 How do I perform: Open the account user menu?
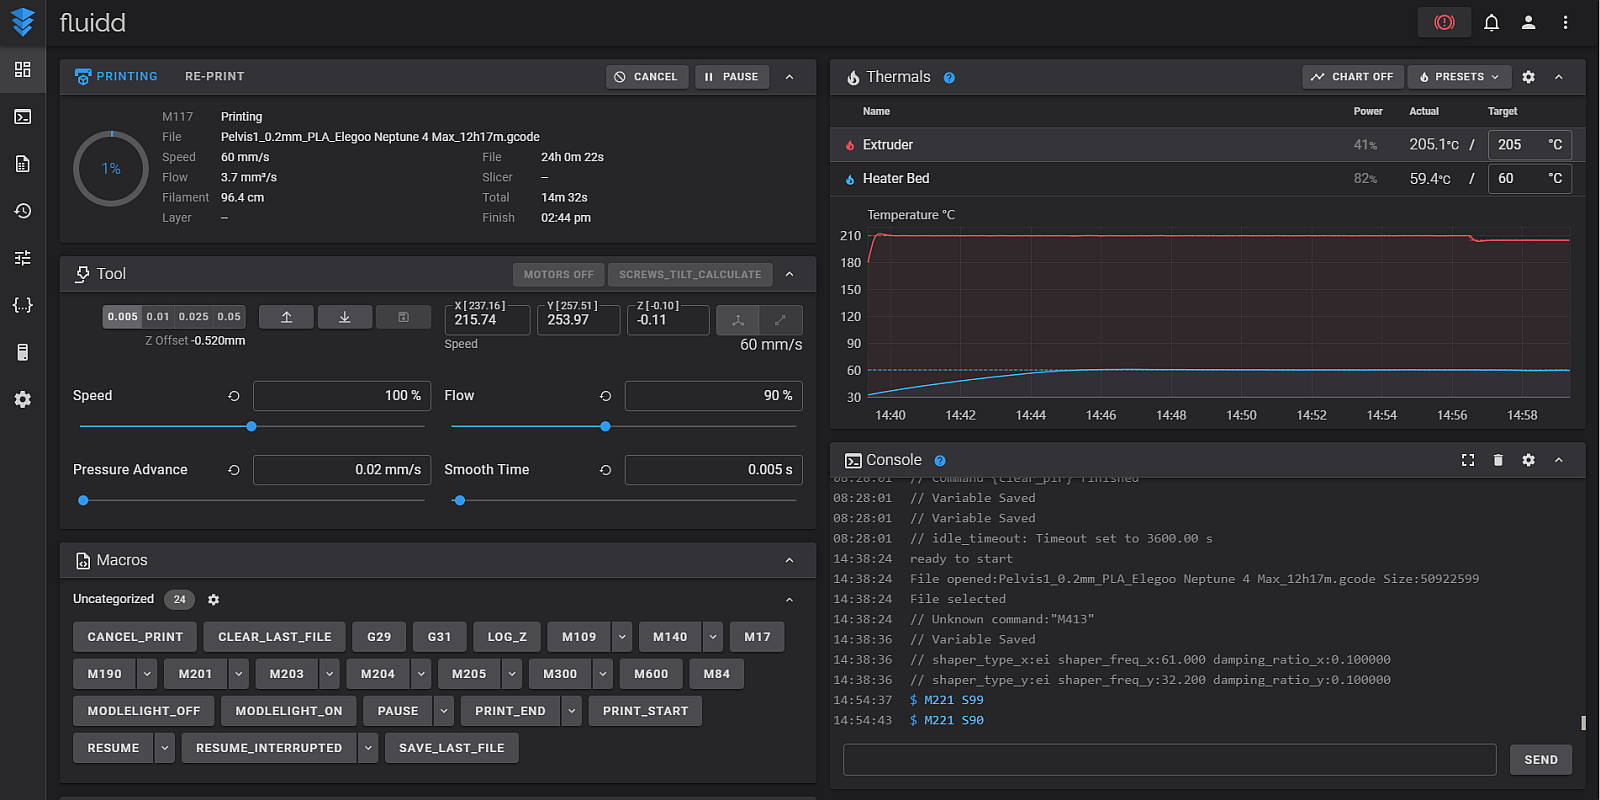pos(1528,22)
